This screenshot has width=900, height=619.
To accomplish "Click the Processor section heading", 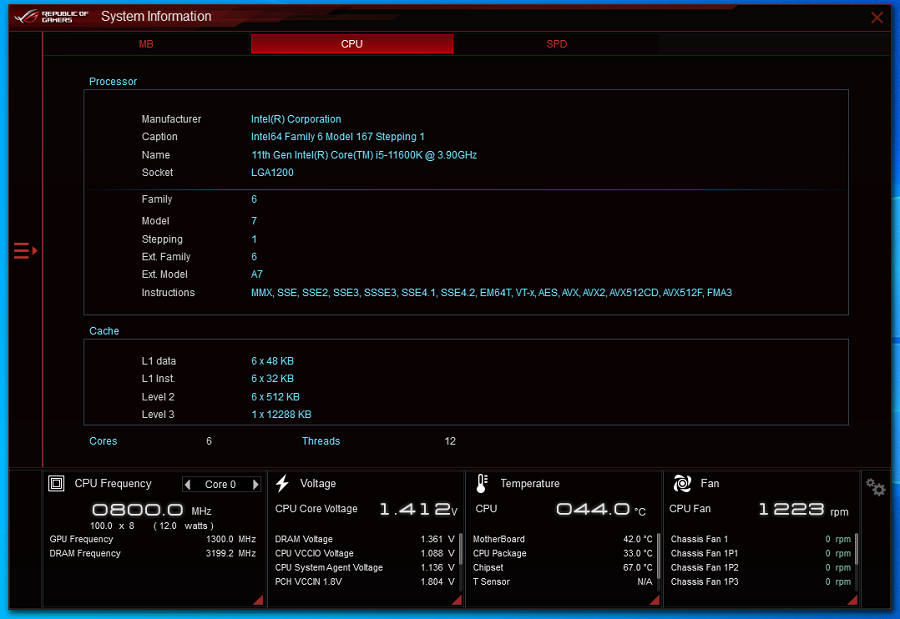I will point(113,82).
